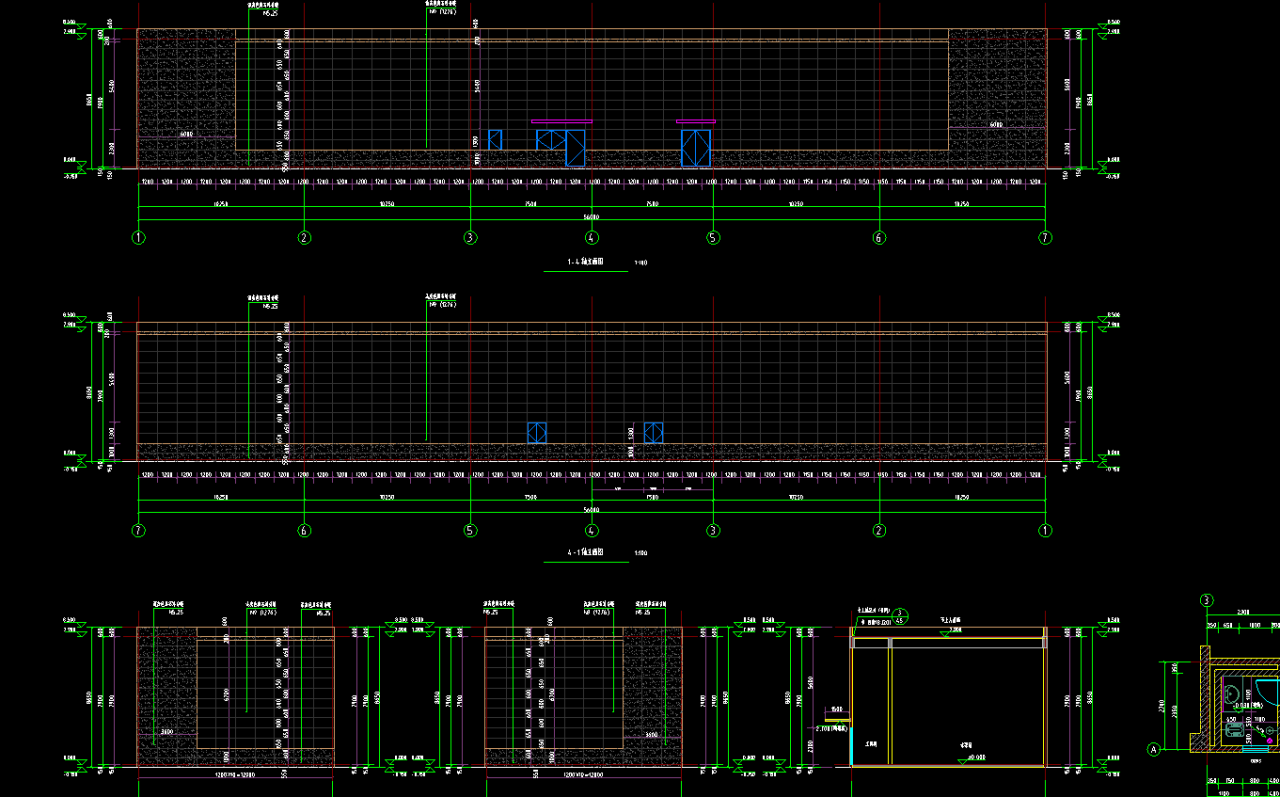Select the 3/45 detail reference bubble on the section
Screen dimensions: 1280x797
(x=900, y=616)
